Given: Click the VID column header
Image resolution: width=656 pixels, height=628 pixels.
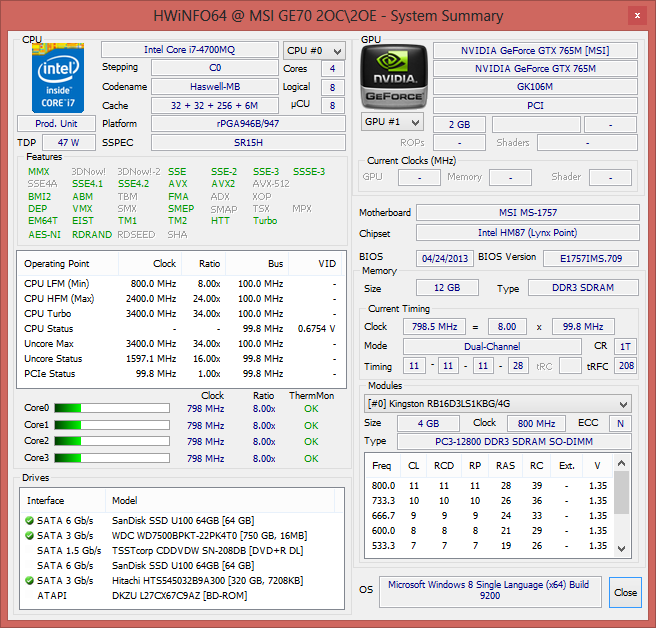Looking at the screenshot, I should [x=315, y=264].
